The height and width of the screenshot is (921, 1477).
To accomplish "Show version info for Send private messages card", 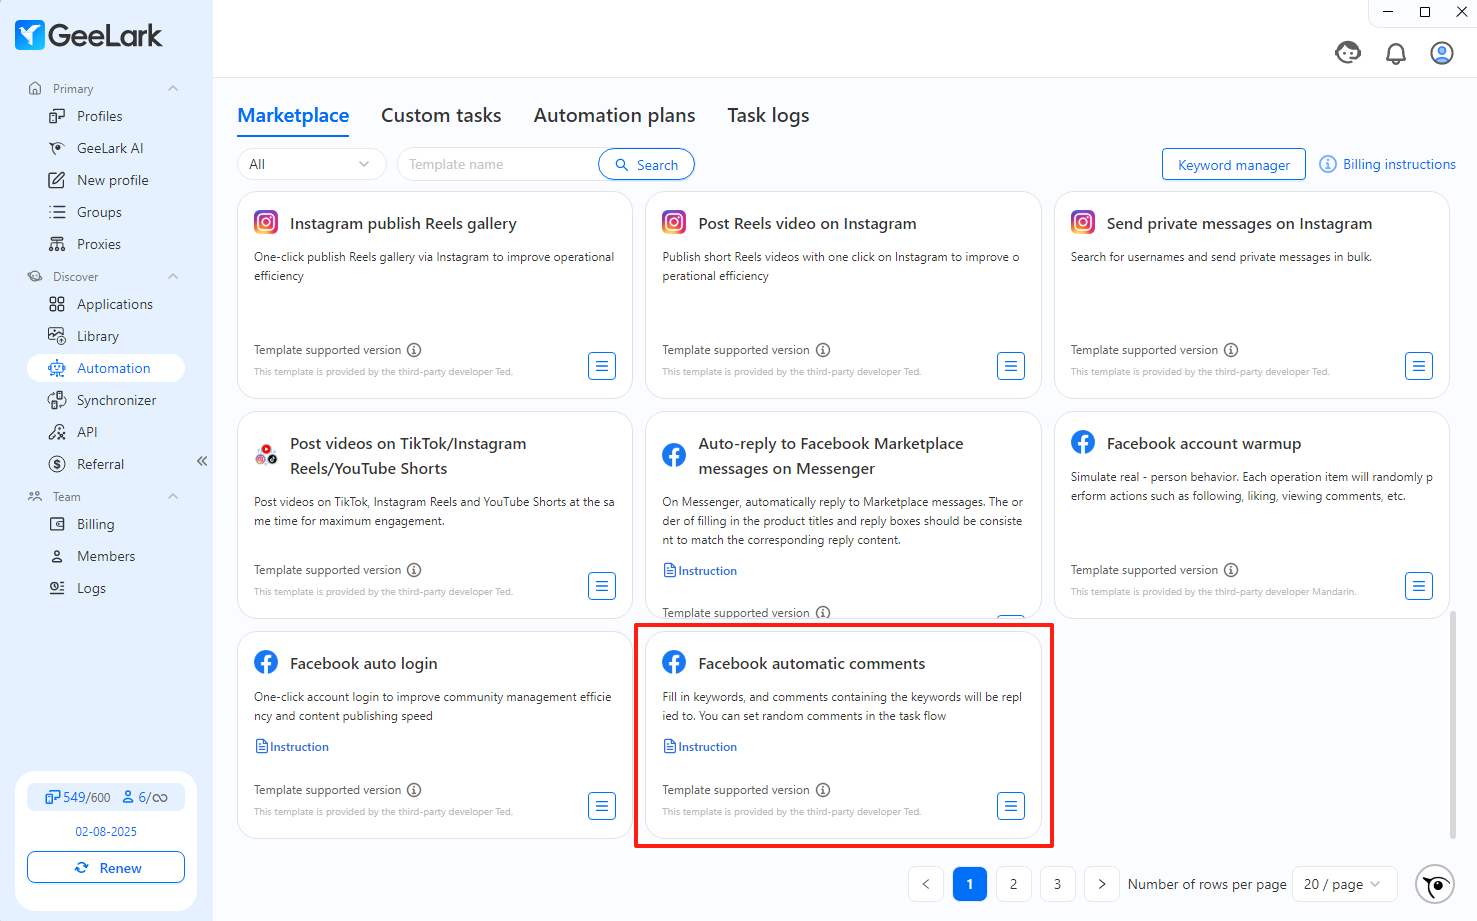I will click(x=1231, y=350).
